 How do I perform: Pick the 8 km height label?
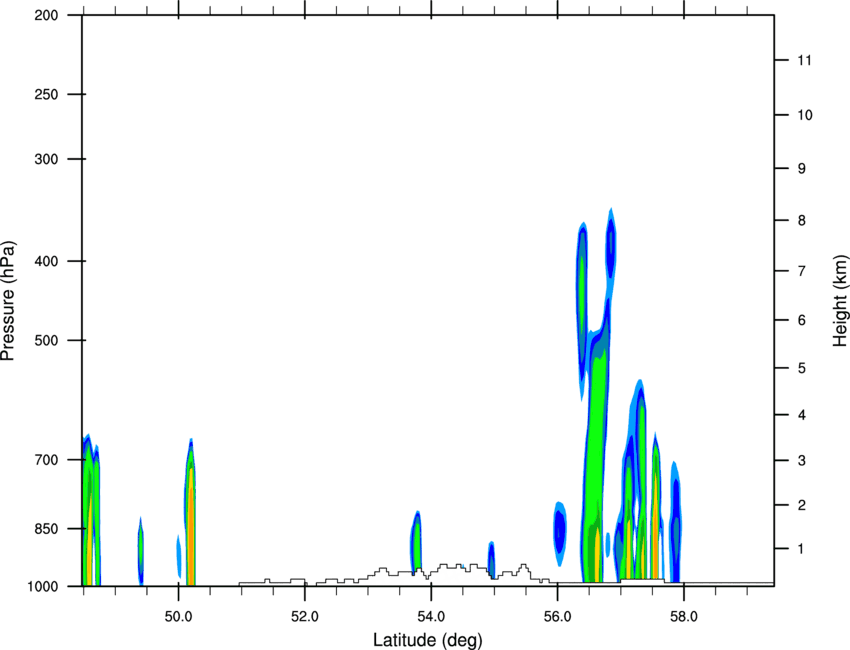tap(802, 221)
